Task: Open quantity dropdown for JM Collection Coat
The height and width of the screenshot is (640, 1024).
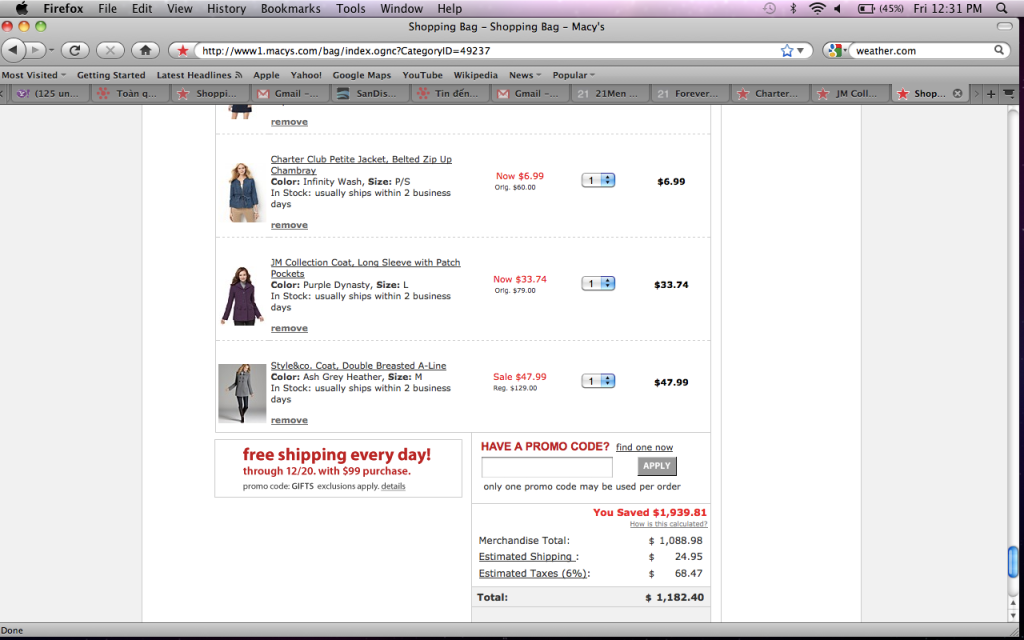Action: click(598, 284)
